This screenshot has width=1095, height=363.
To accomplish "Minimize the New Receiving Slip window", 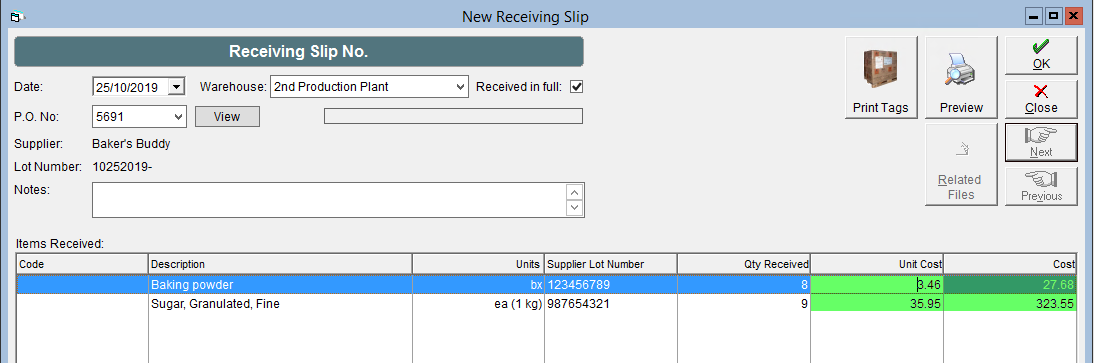I will pos(1034,16).
